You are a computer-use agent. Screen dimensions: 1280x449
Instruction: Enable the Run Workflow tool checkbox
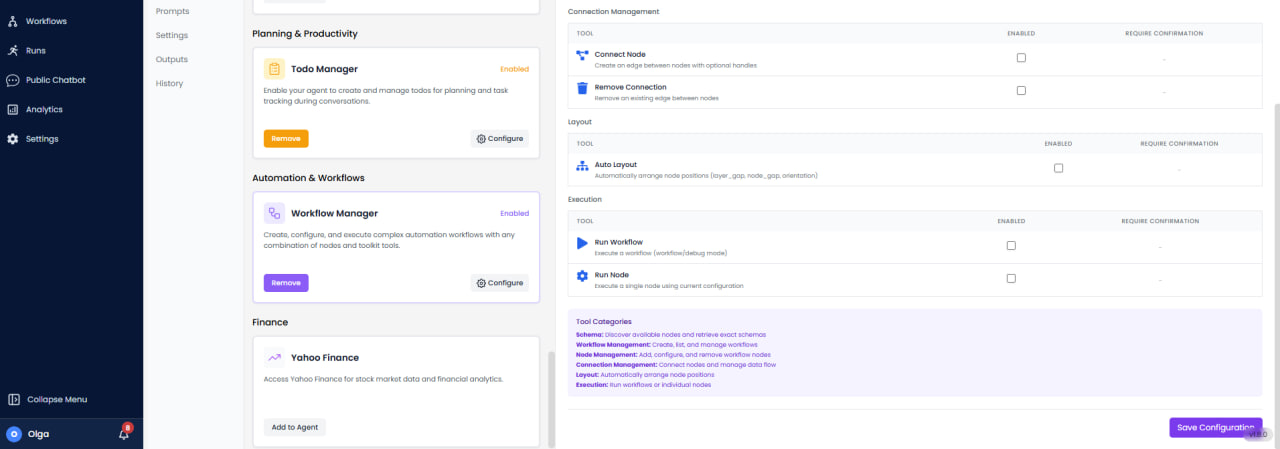(1011, 246)
